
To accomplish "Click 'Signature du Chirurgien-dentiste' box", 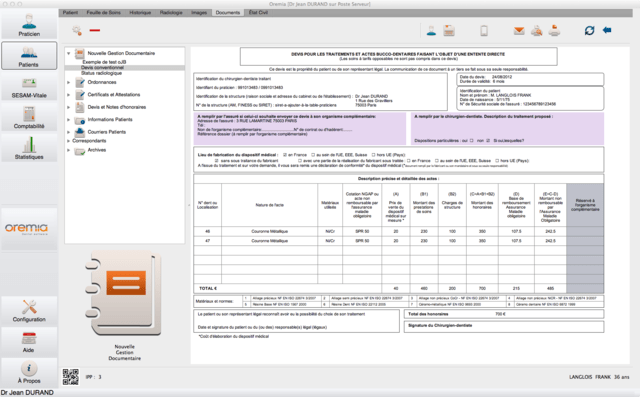I will (504, 326).
